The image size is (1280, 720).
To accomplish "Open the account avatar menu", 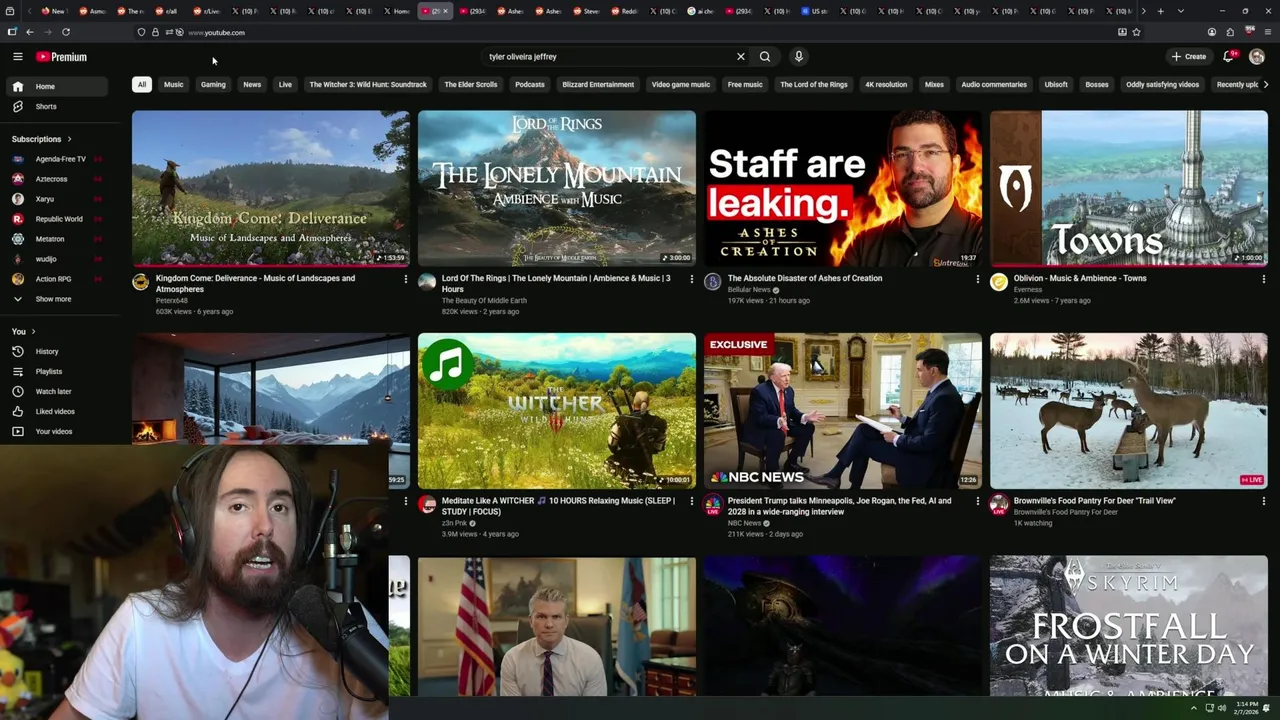I will click(x=1257, y=57).
